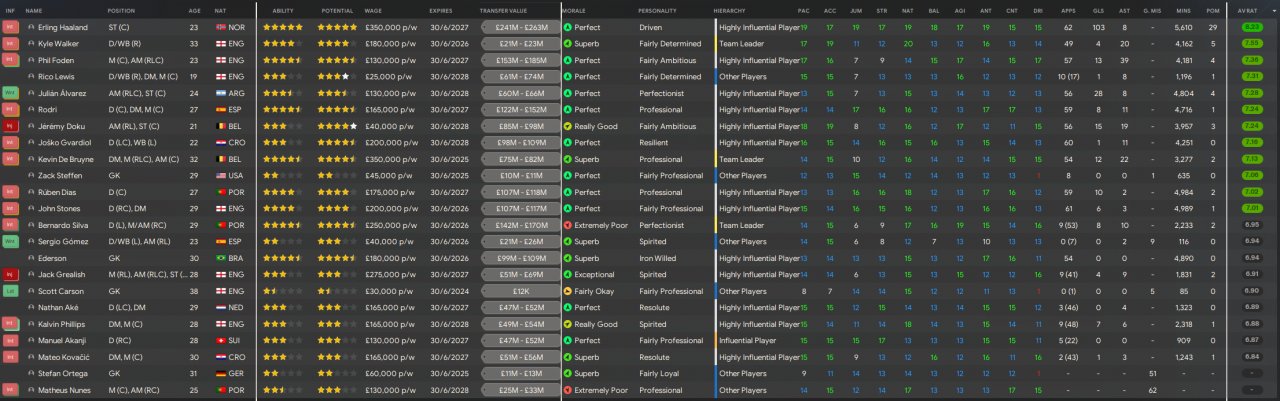Sort by the AV RAT column header

pos(1247,10)
